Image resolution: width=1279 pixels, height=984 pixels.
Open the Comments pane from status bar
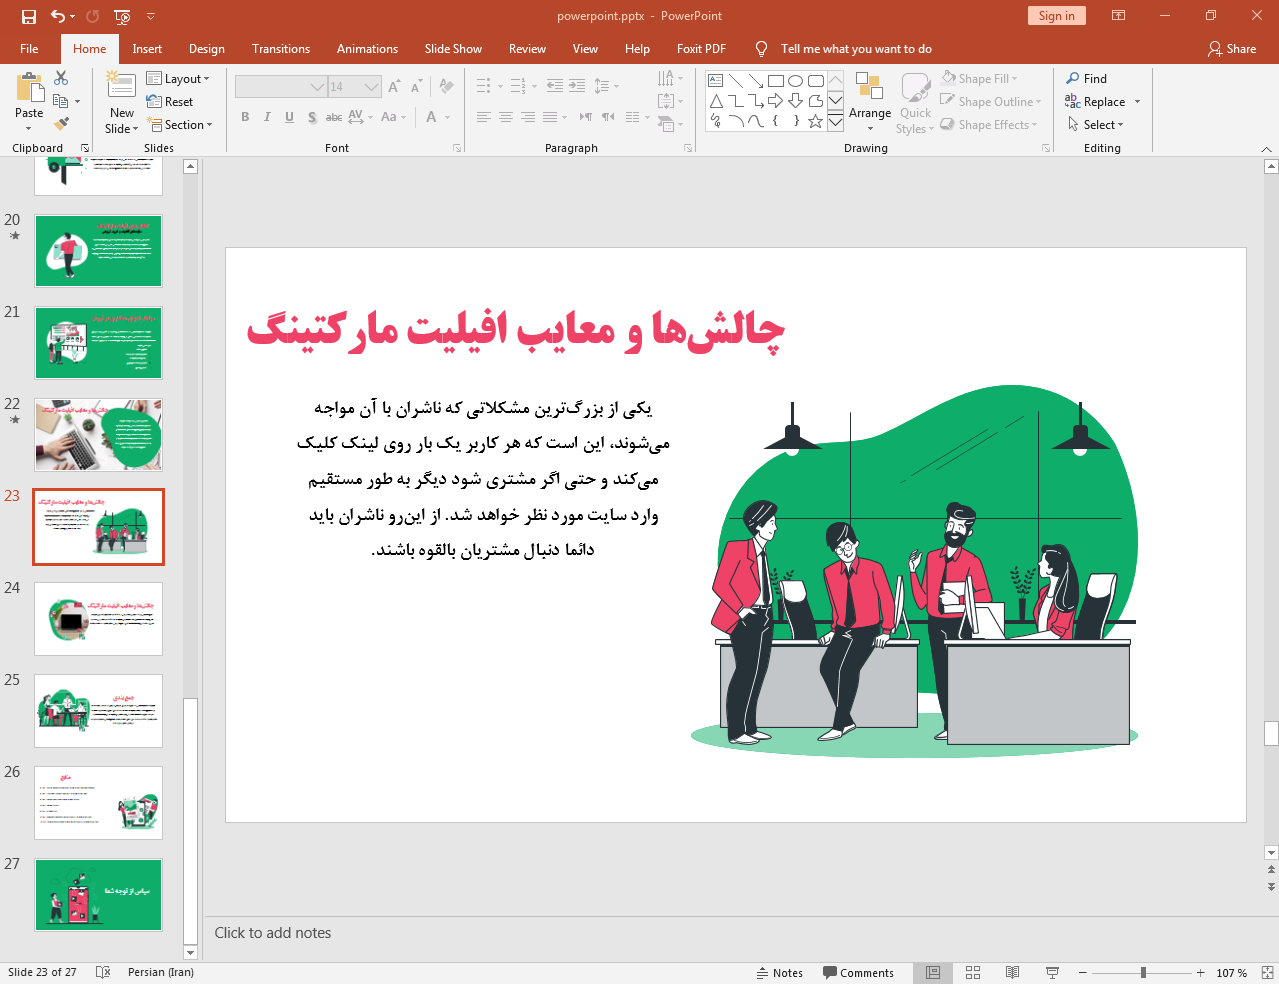tap(858, 973)
